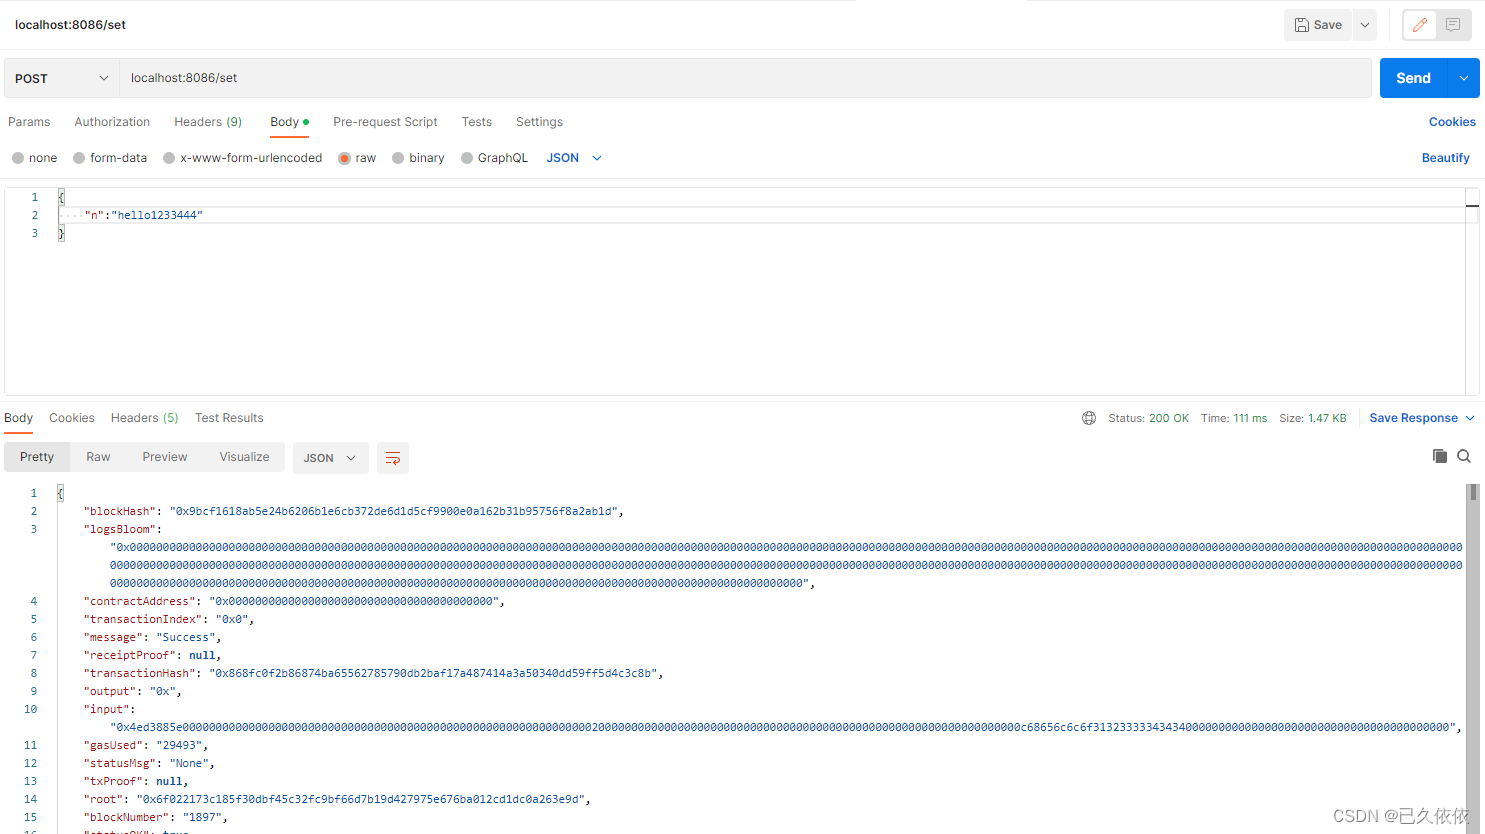
Task: Click the Status: 200 OK text
Action: coord(1148,418)
